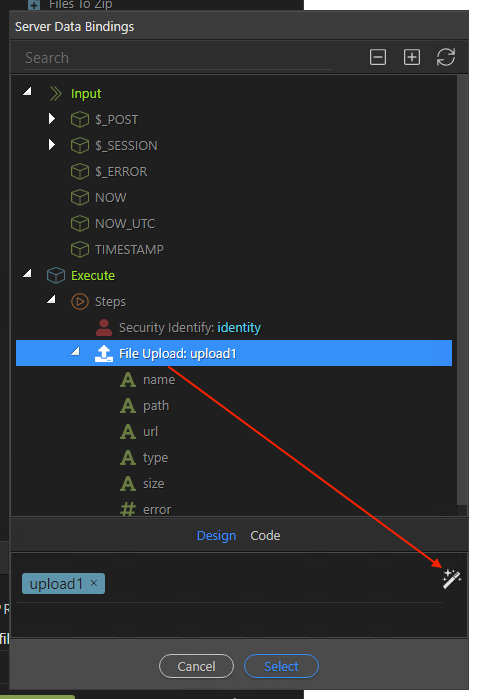Click the hash icon beside error
This screenshot has height=699, width=482.
[x=128, y=509]
